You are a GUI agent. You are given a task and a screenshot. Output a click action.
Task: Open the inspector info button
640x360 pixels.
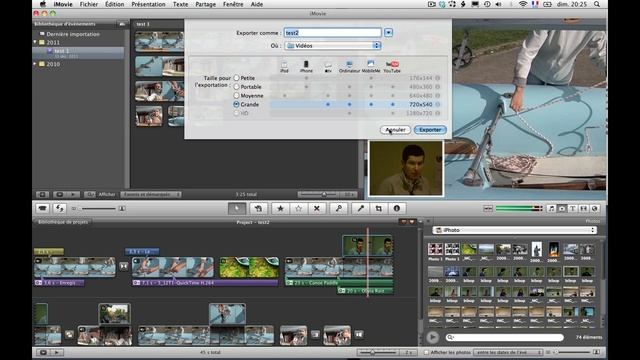click(396, 209)
